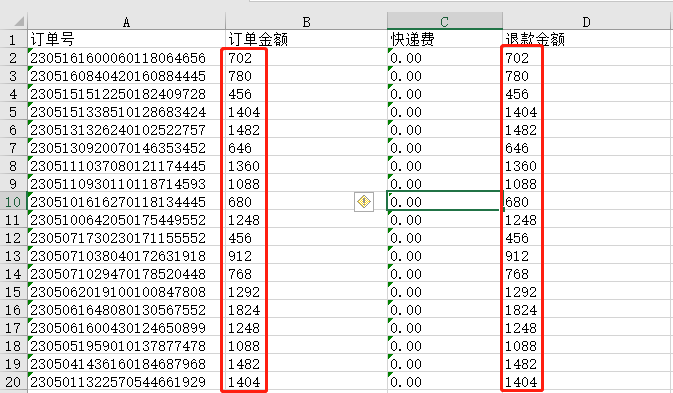
Task: Select column C header
Action: (445, 21)
